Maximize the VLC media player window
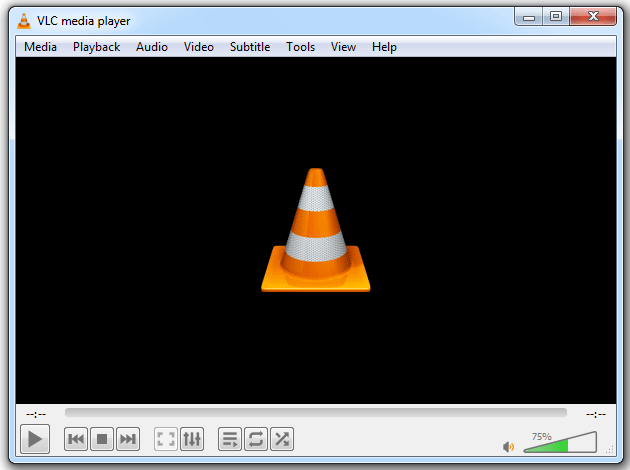630x470 pixels. tap(556, 17)
